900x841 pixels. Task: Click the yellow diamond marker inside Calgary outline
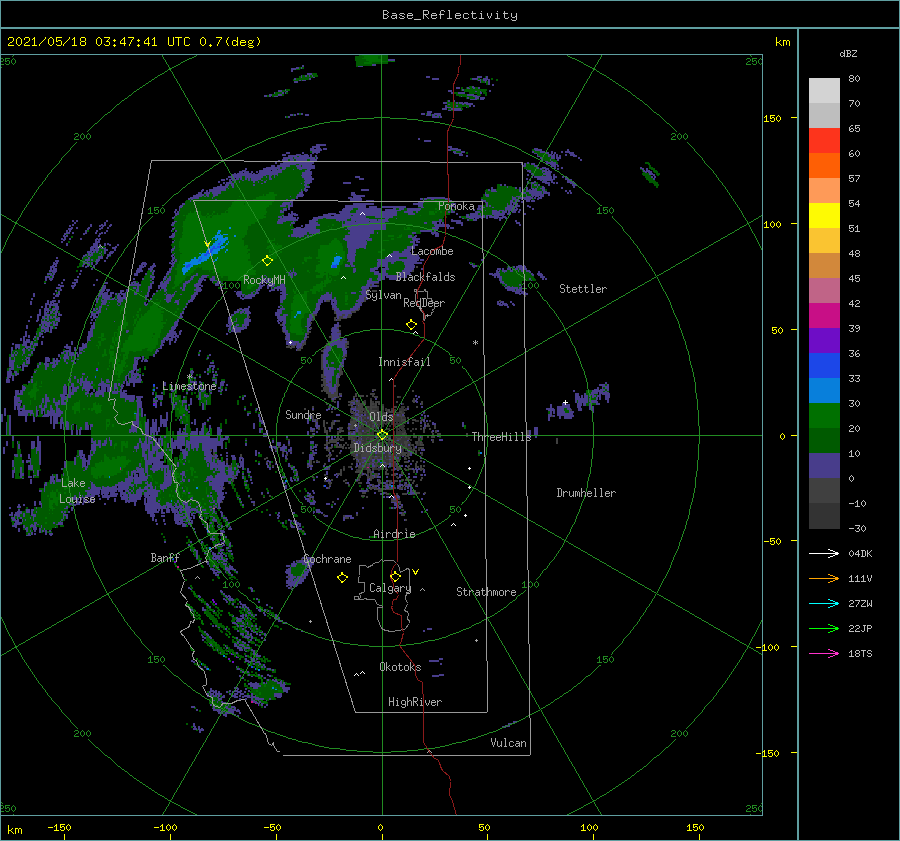395,576
